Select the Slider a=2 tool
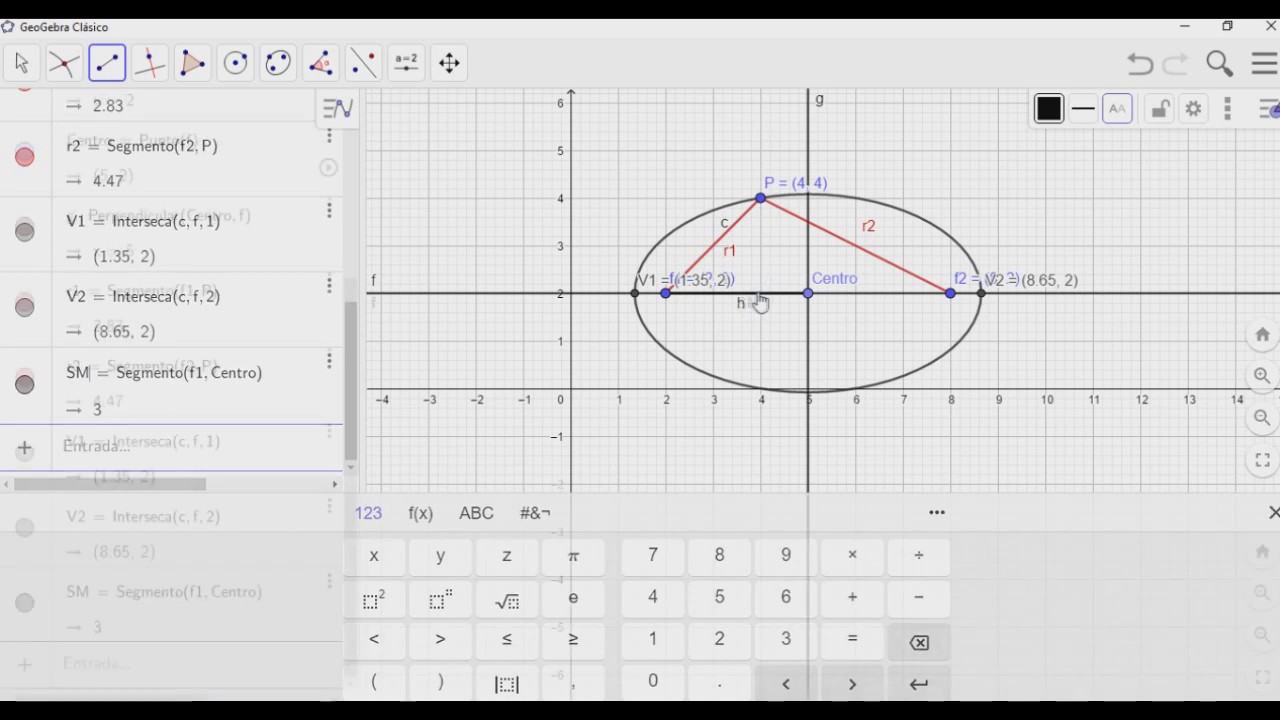The height and width of the screenshot is (720, 1280). click(406, 63)
